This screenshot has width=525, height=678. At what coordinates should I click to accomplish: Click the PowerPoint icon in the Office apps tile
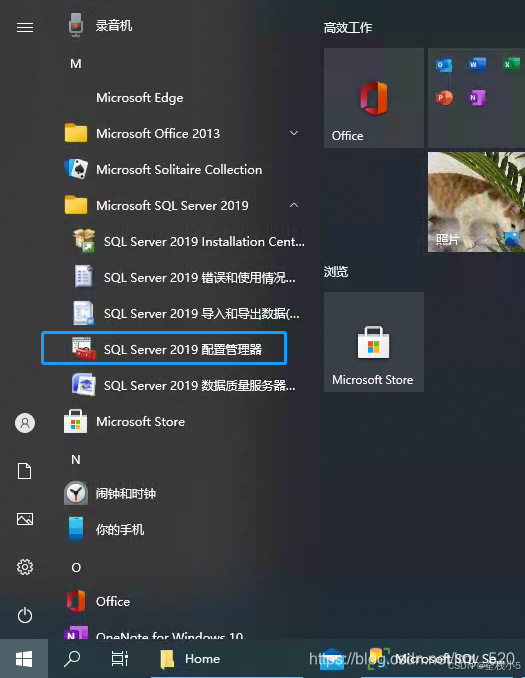tap(444, 98)
